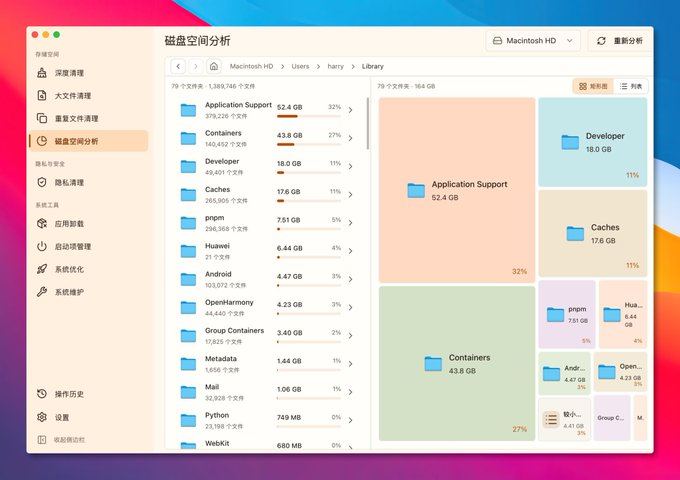
Task: Open the Macintosh HD disk dropdown
Action: (x=533, y=41)
